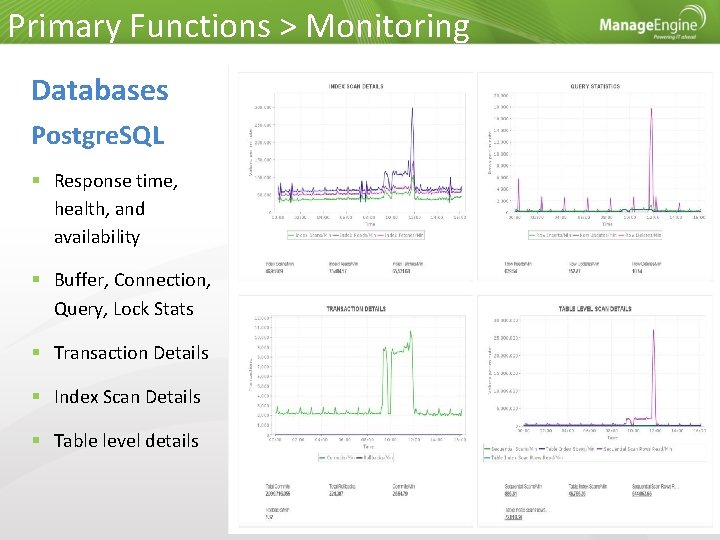Viewport: 720px width, 540px height.
Task: Click the PostgreSQL subheading
Action: click(98, 135)
